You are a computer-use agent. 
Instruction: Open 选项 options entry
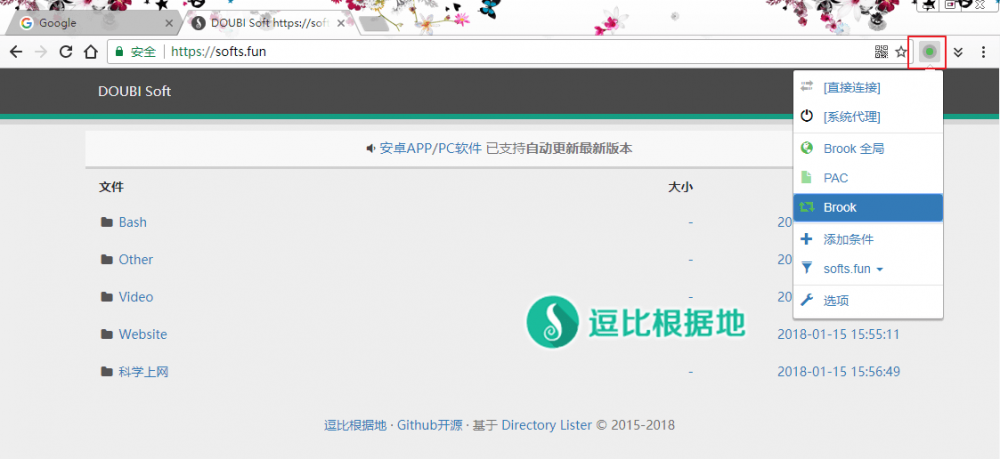[x=836, y=301]
